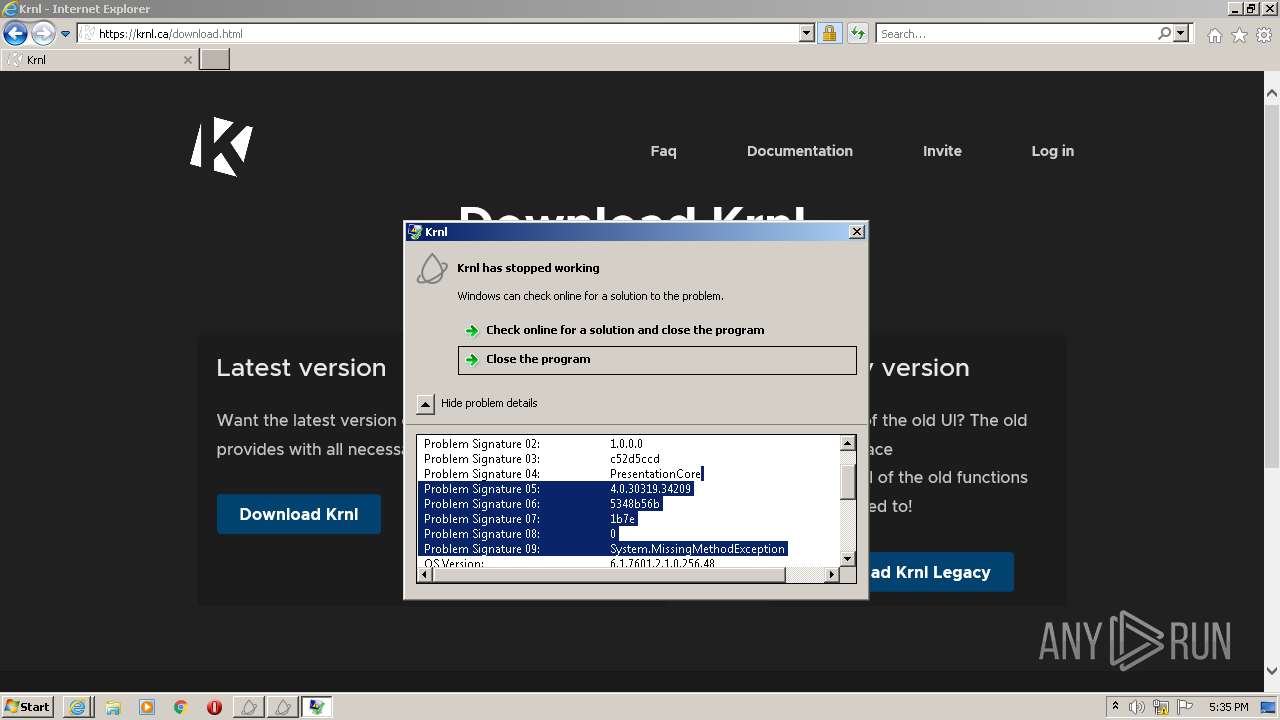
Task: Click the 4.0.30319.34209 version value
Action: [650, 489]
